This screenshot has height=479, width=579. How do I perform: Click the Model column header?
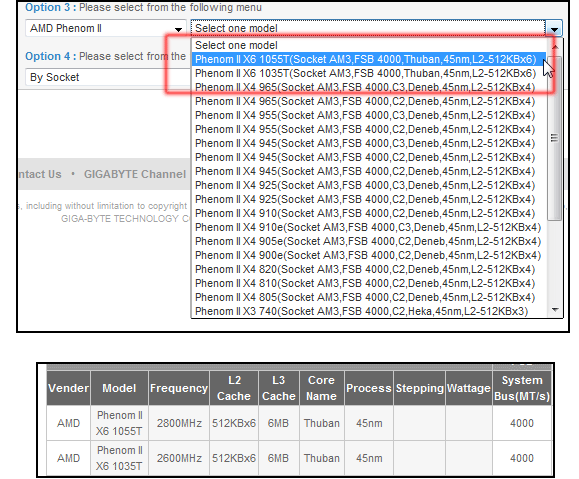click(x=119, y=388)
